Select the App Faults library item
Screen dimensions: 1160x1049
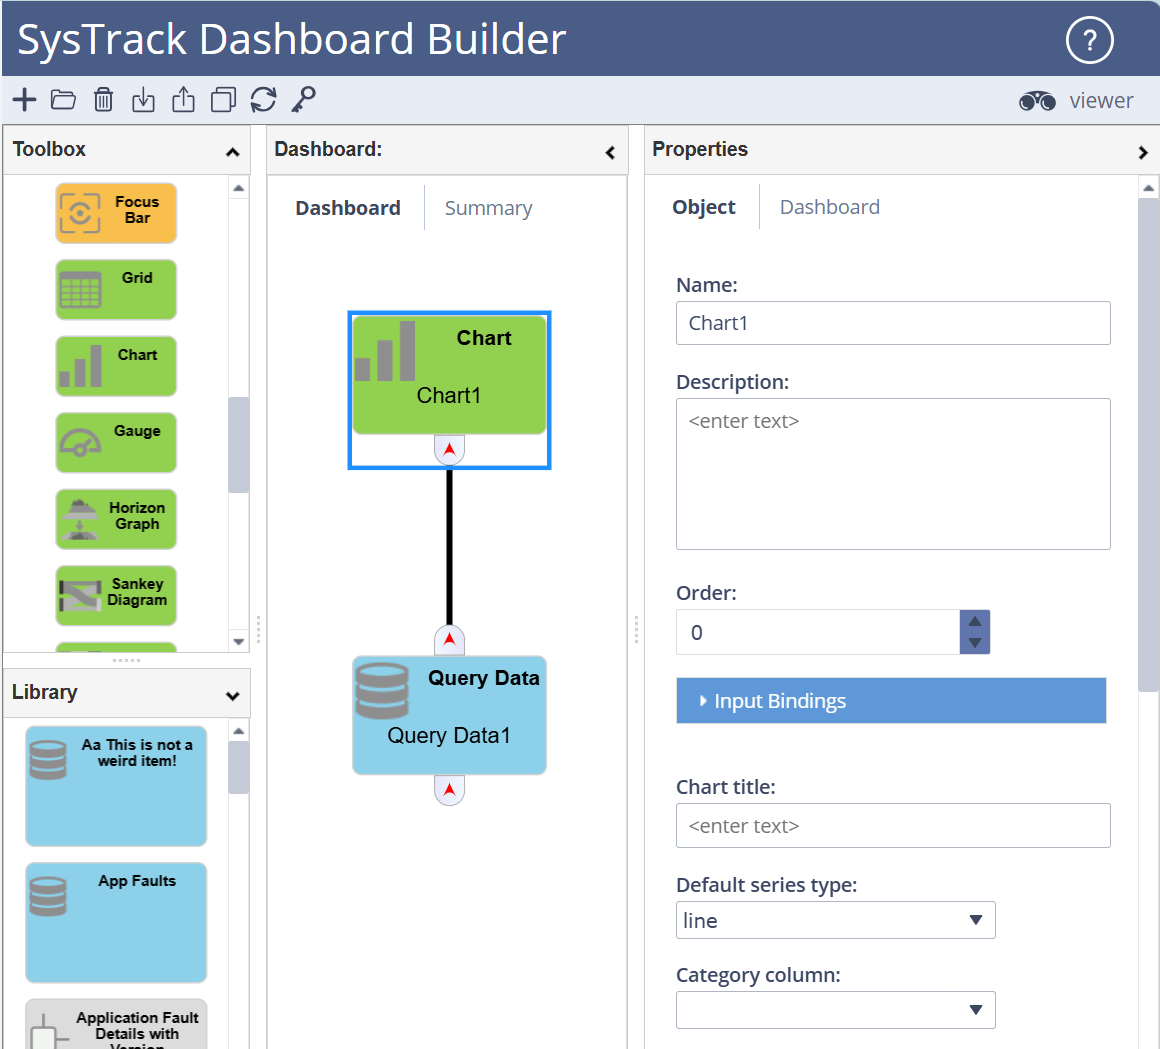(116, 922)
